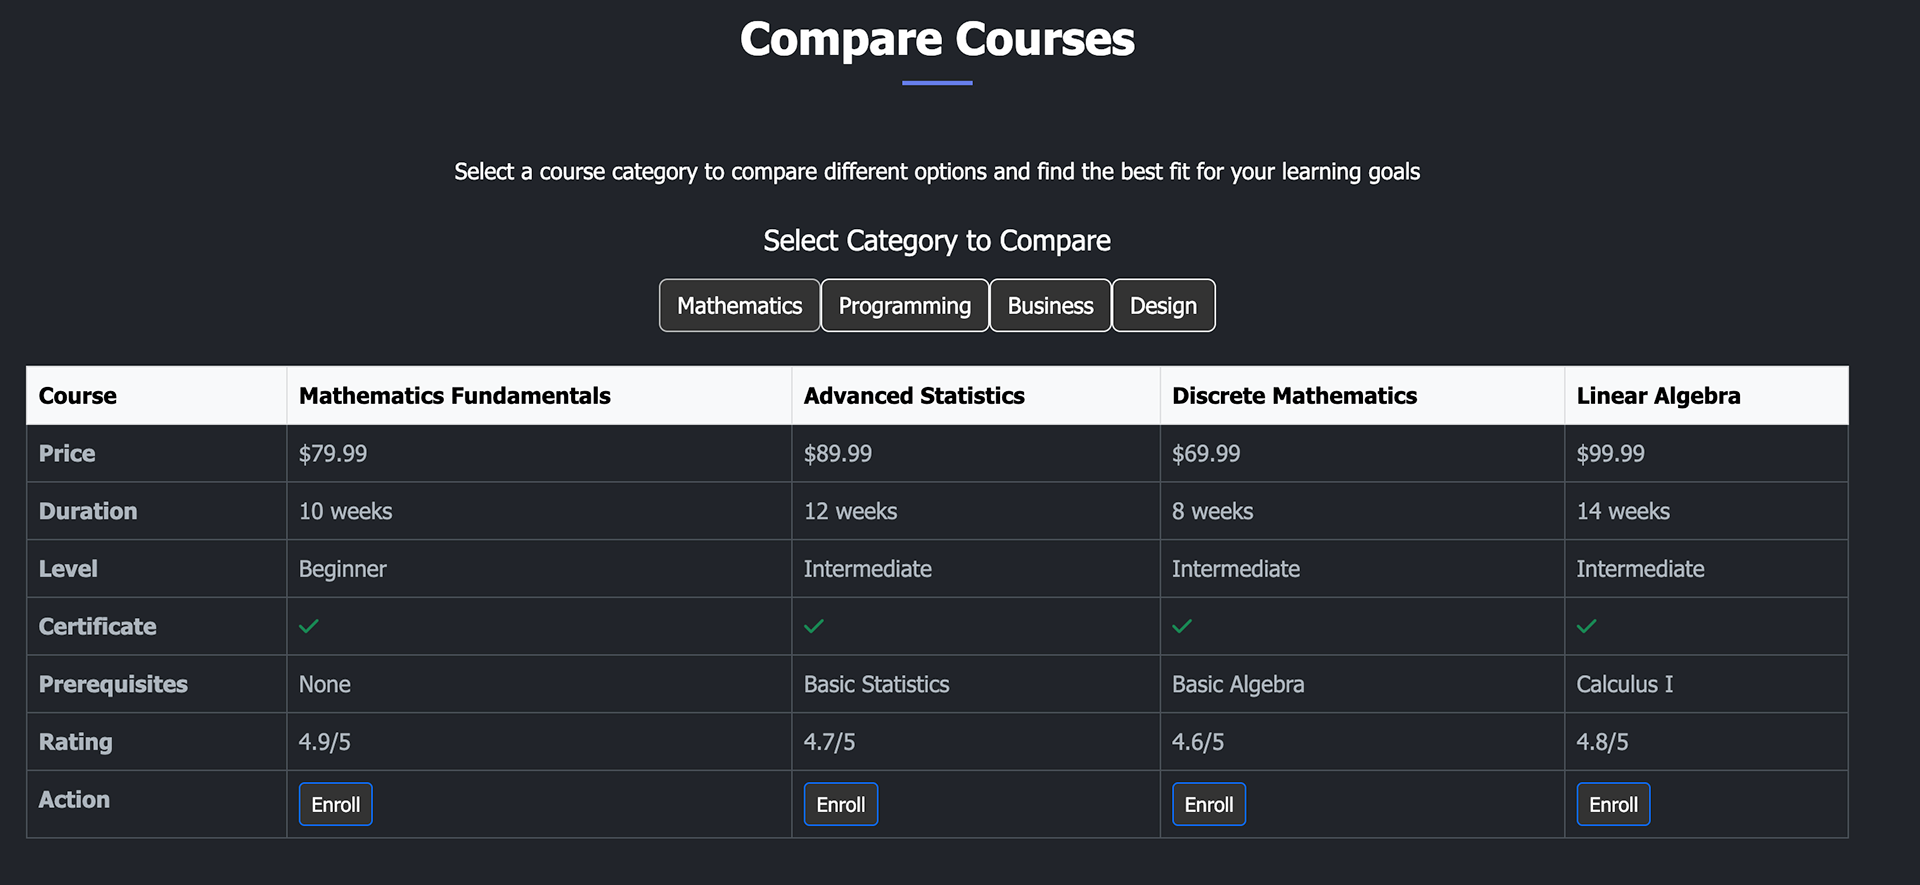Click the Mathematics Fundamentals column header

(454, 396)
